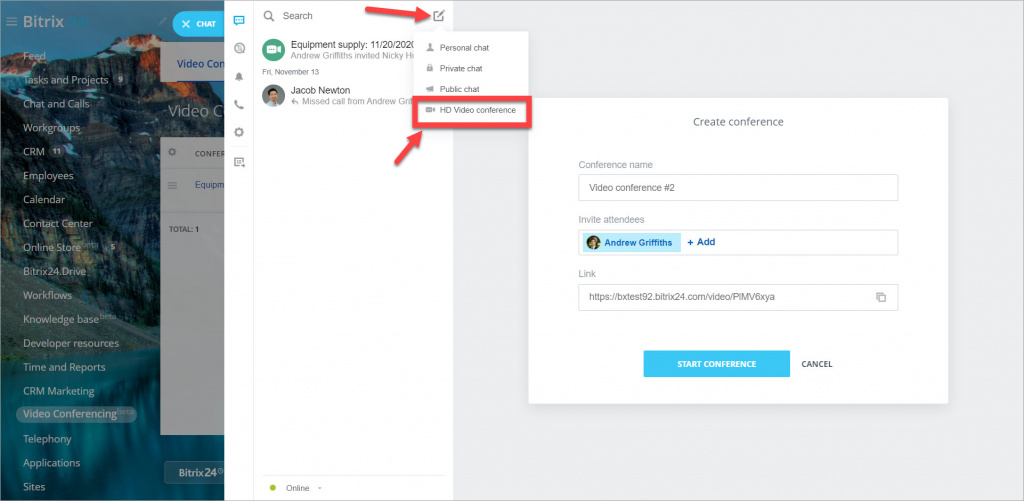Open the new chat compose icon

coord(439,16)
